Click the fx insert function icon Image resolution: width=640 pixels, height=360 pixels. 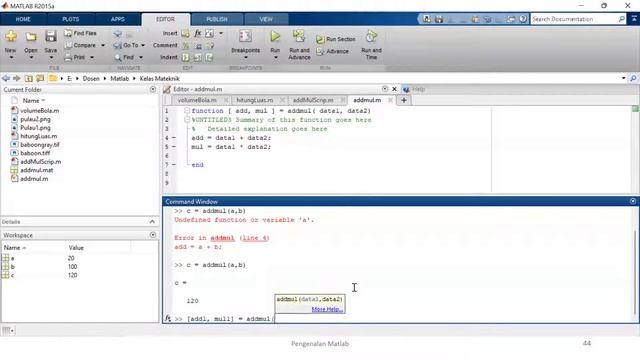(x=198, y=33)
